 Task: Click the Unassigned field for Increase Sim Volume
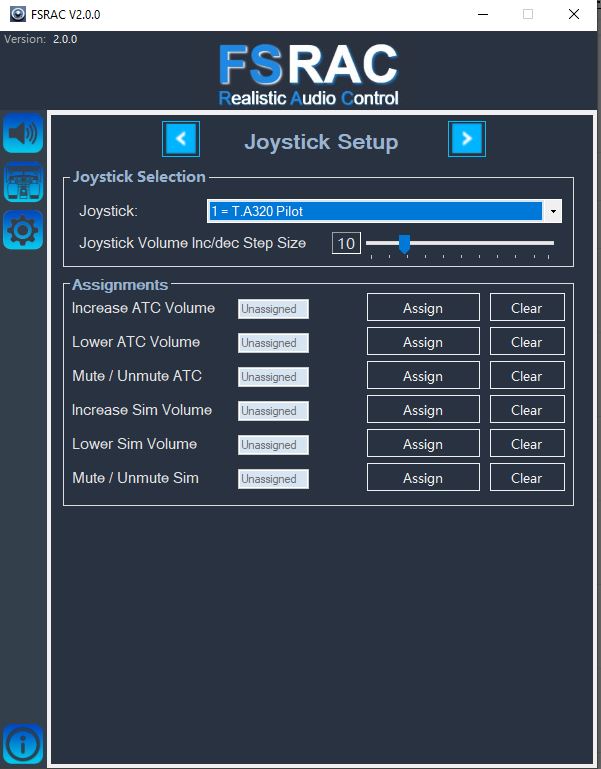pyautogui.click(x=273, y=410)
